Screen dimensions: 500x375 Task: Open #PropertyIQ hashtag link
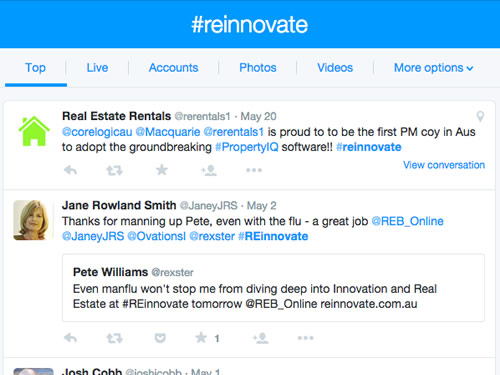pyautogui.click(x=247, y=147)
